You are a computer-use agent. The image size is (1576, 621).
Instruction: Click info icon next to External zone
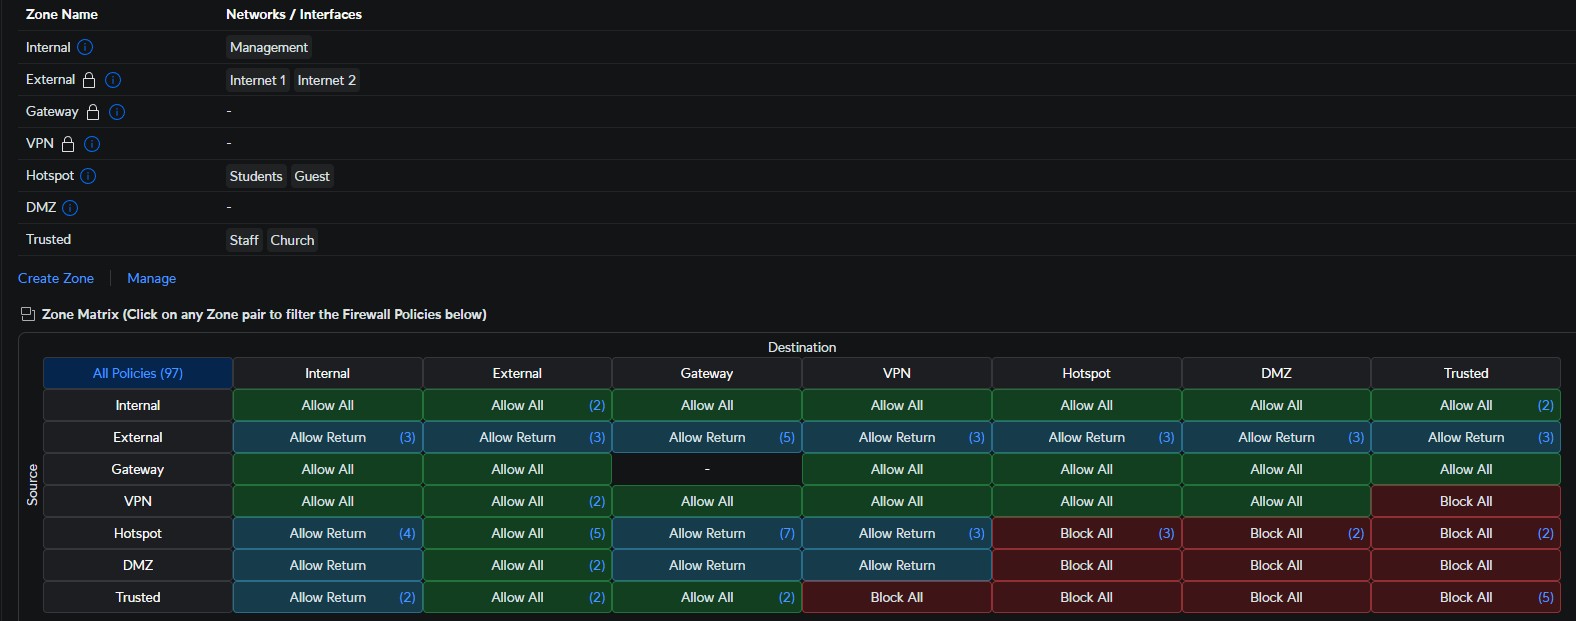(113, 80)
